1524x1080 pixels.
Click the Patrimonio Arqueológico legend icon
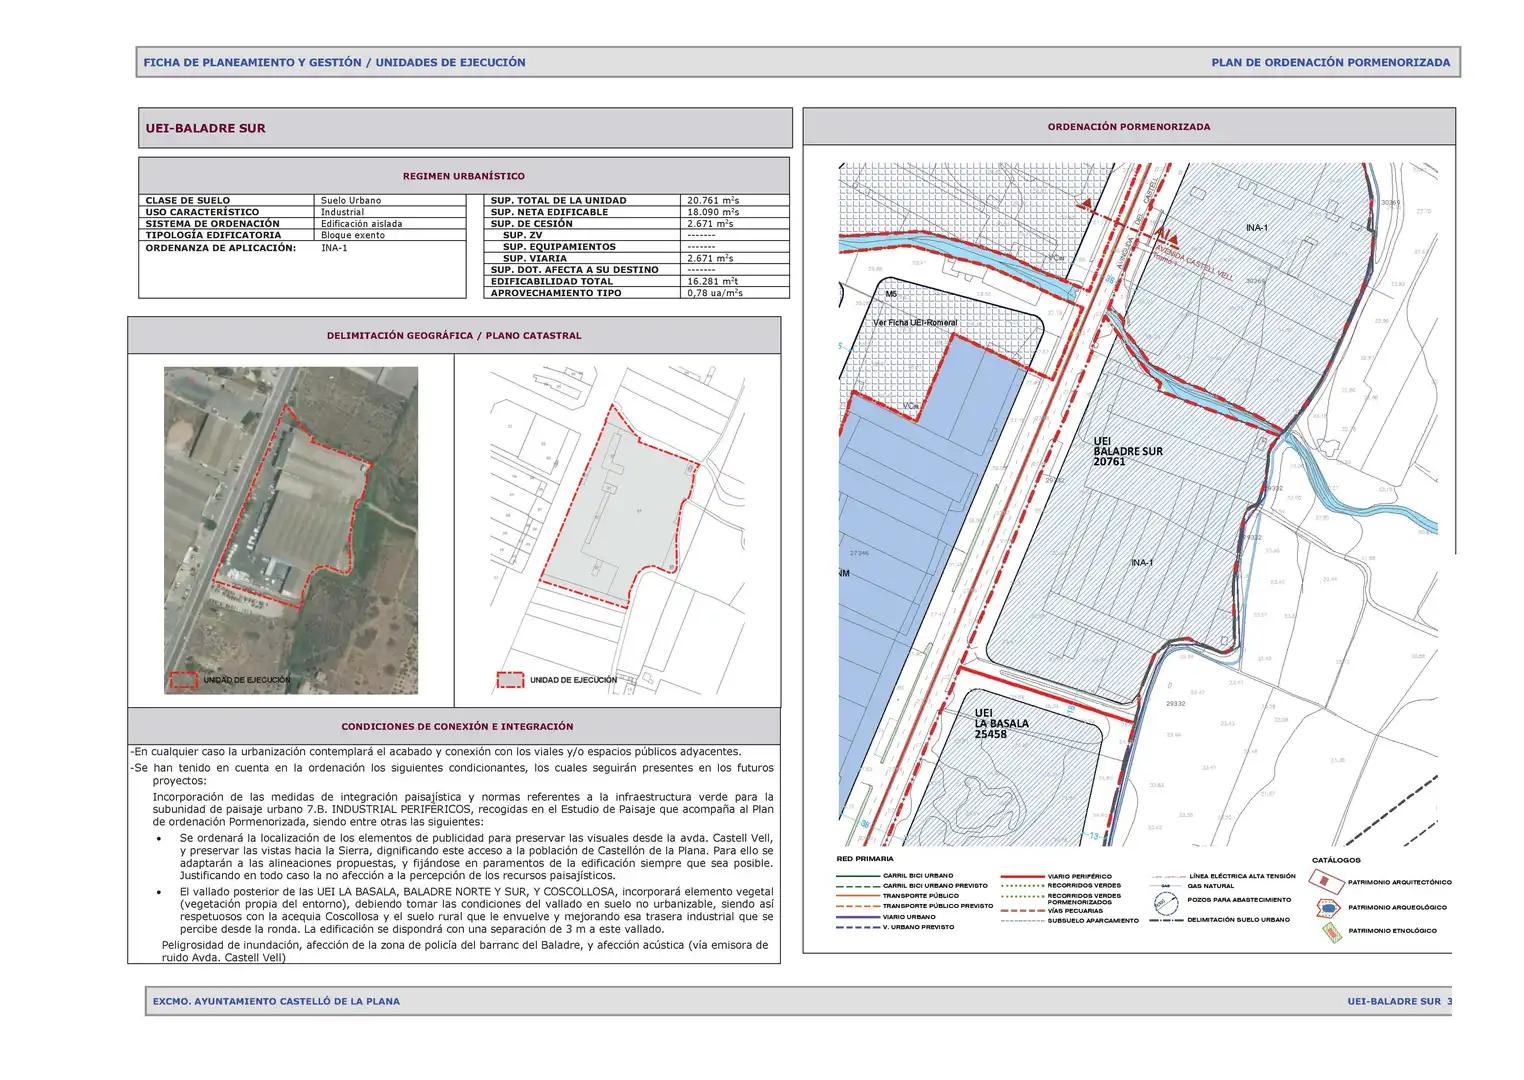pos(1328,908)
